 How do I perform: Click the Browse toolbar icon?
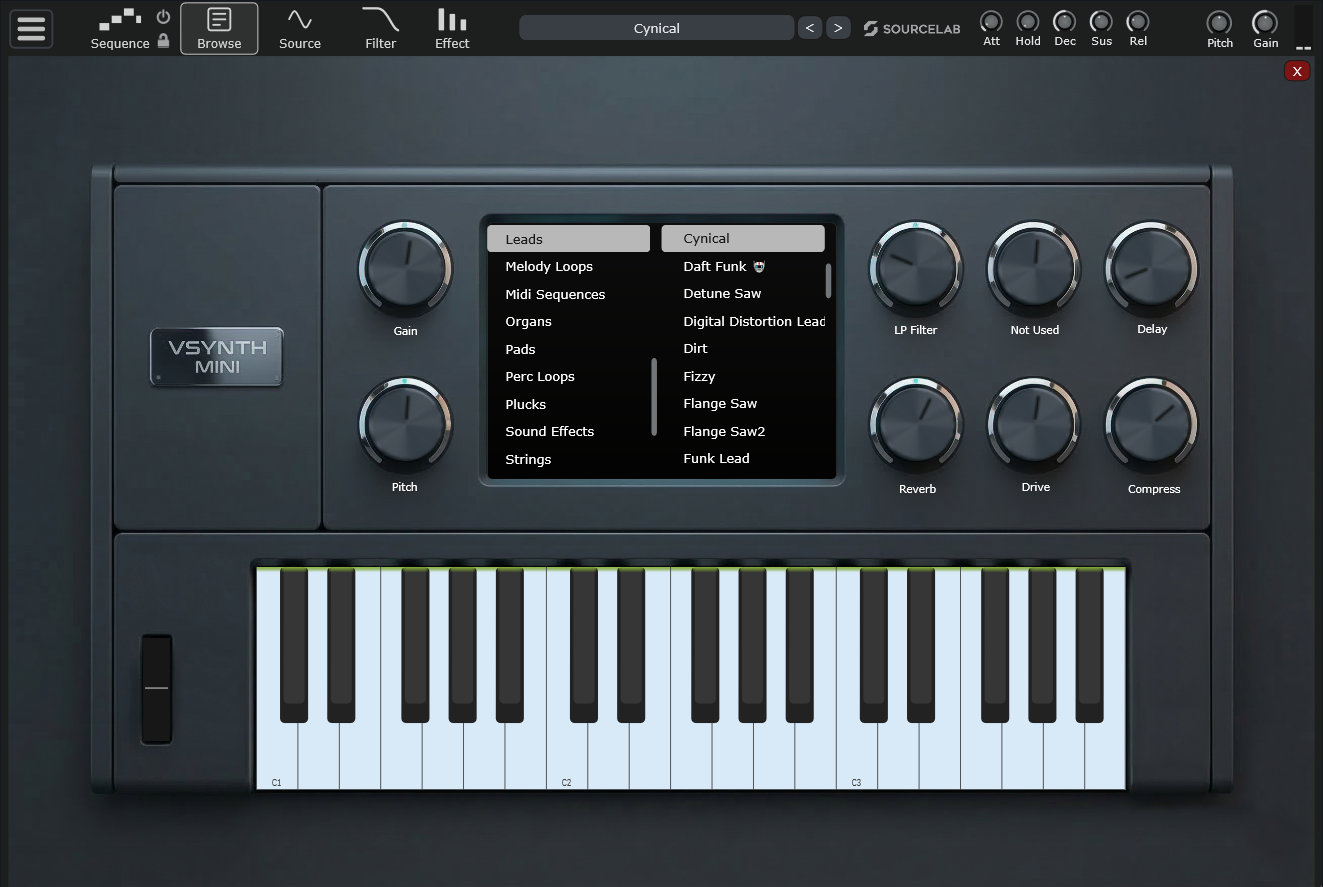coord(219,28)
